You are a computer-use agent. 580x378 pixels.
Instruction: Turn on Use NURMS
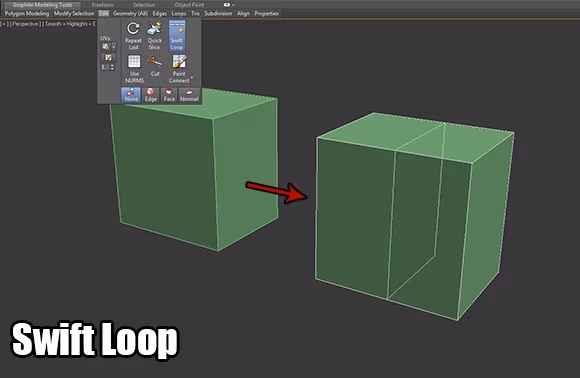point(134,69)
